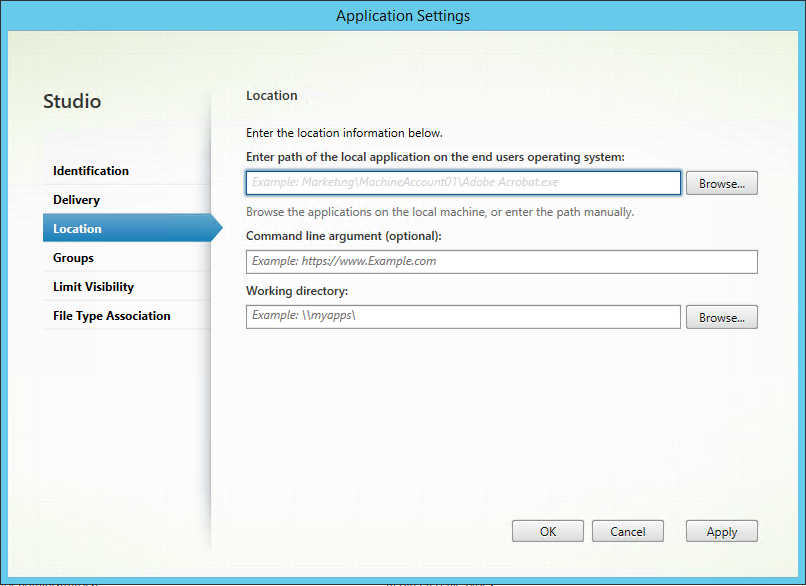The image size is (806, 586).
Task: Click the Apply button
Action: 721,531
